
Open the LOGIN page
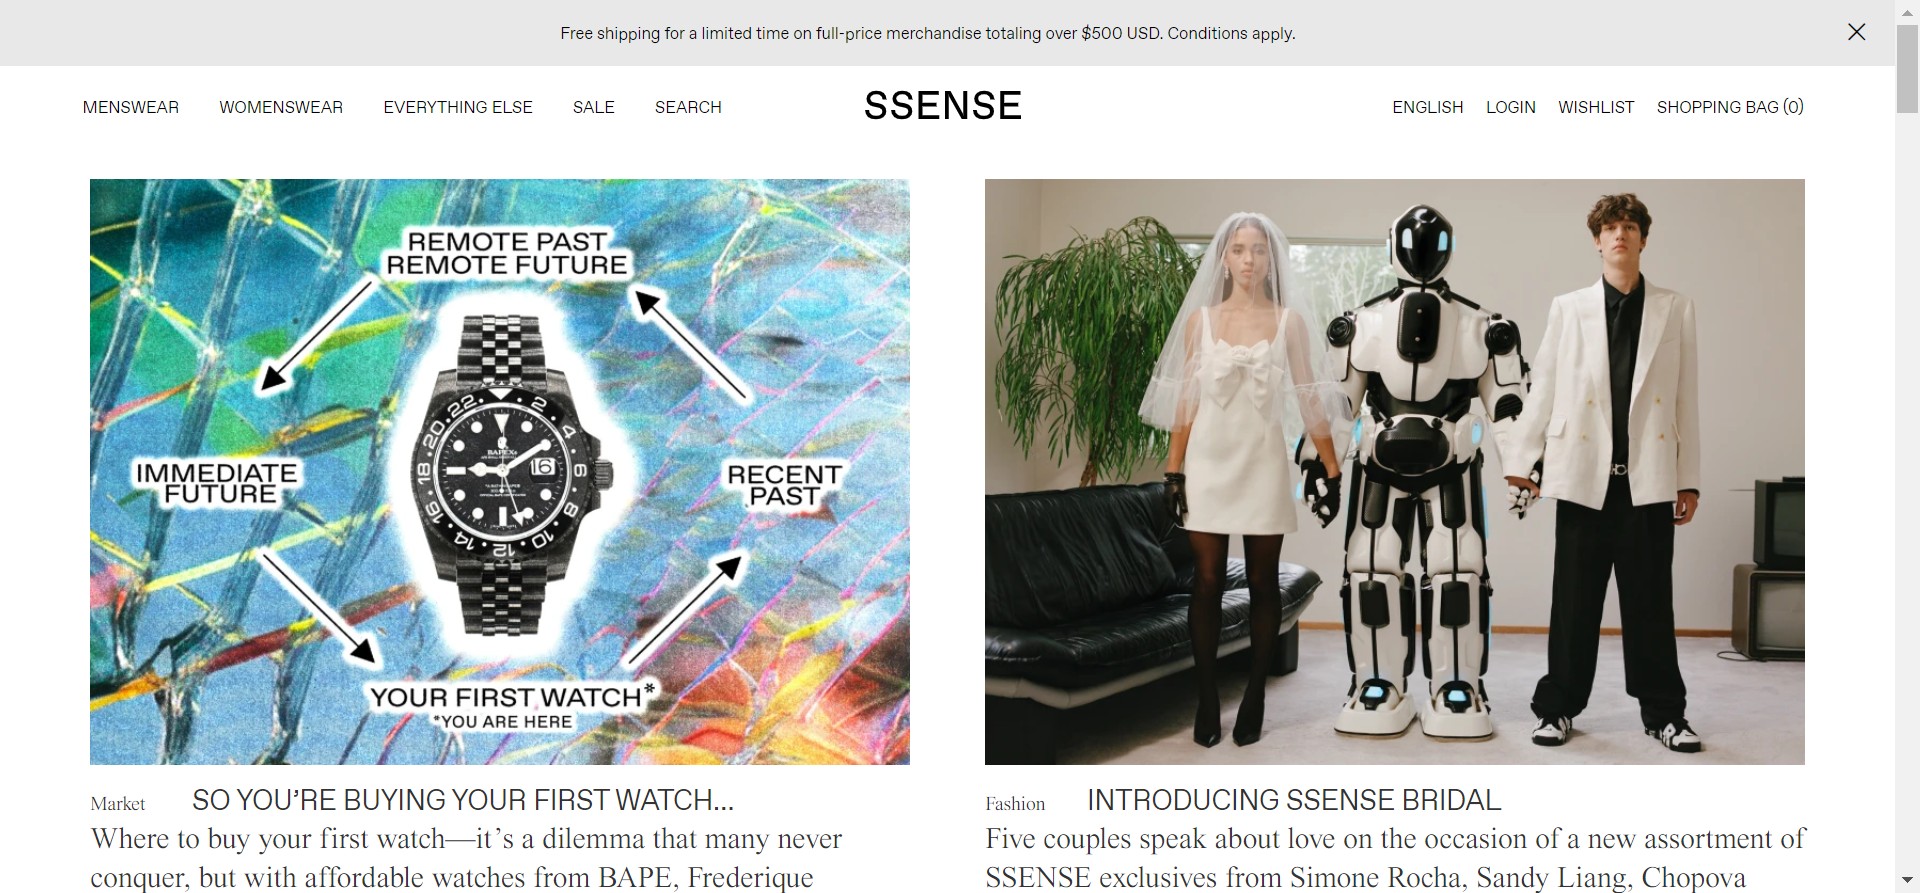click(x=1511, y=107)
